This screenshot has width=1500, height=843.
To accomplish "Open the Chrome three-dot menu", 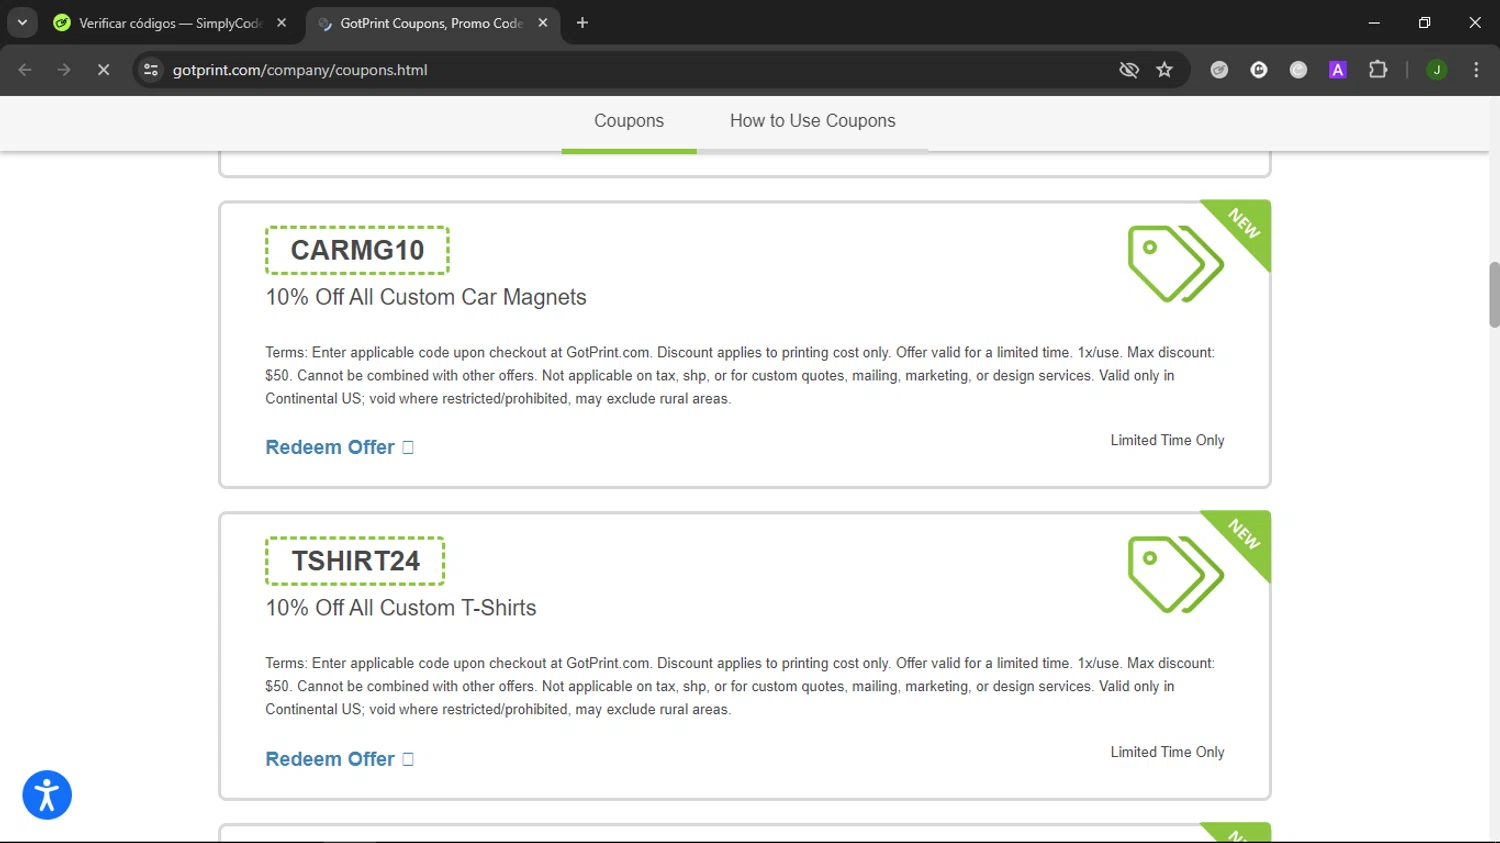I will [x=1476, y=70].
